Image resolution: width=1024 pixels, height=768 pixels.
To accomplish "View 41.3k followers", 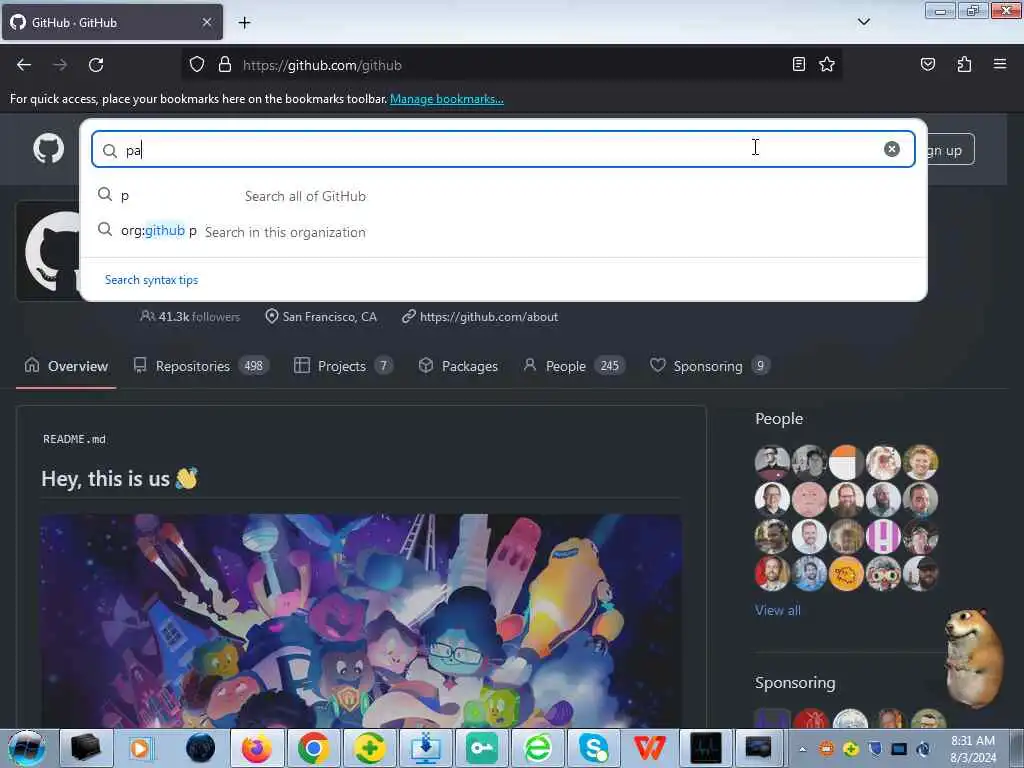I will 190,317.
